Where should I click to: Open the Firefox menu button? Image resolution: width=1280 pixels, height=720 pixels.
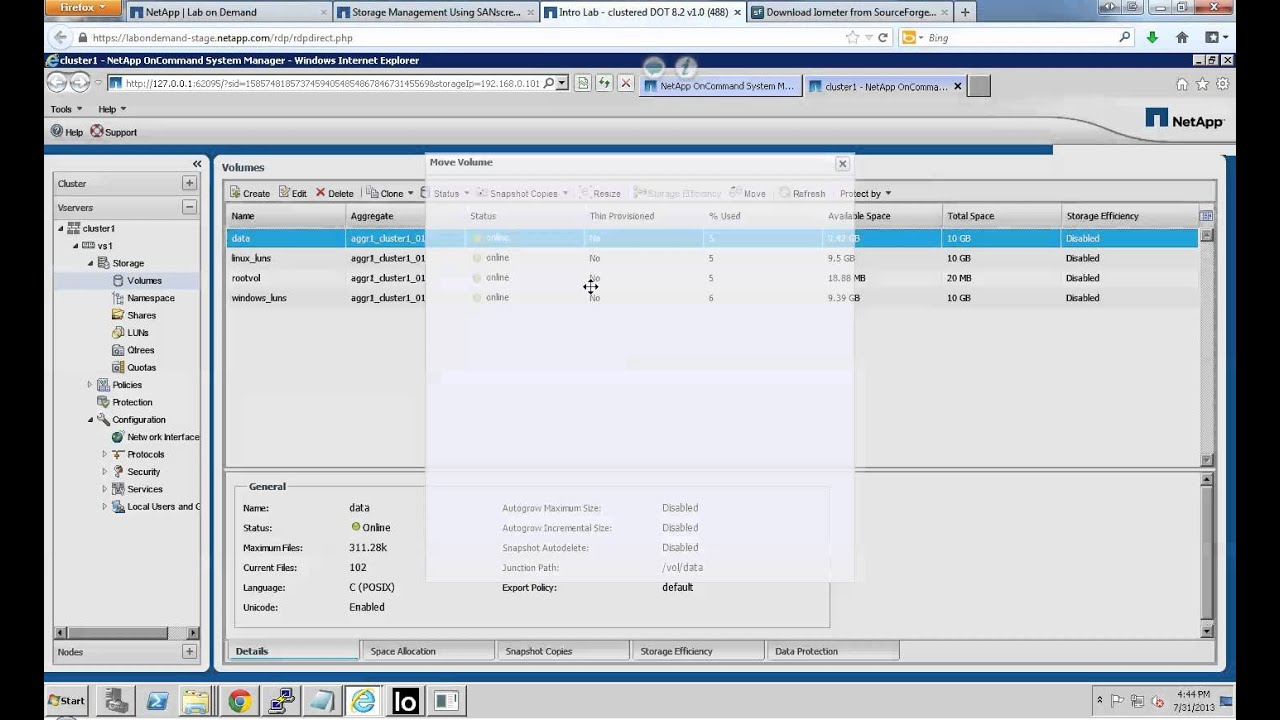point(84,7)
